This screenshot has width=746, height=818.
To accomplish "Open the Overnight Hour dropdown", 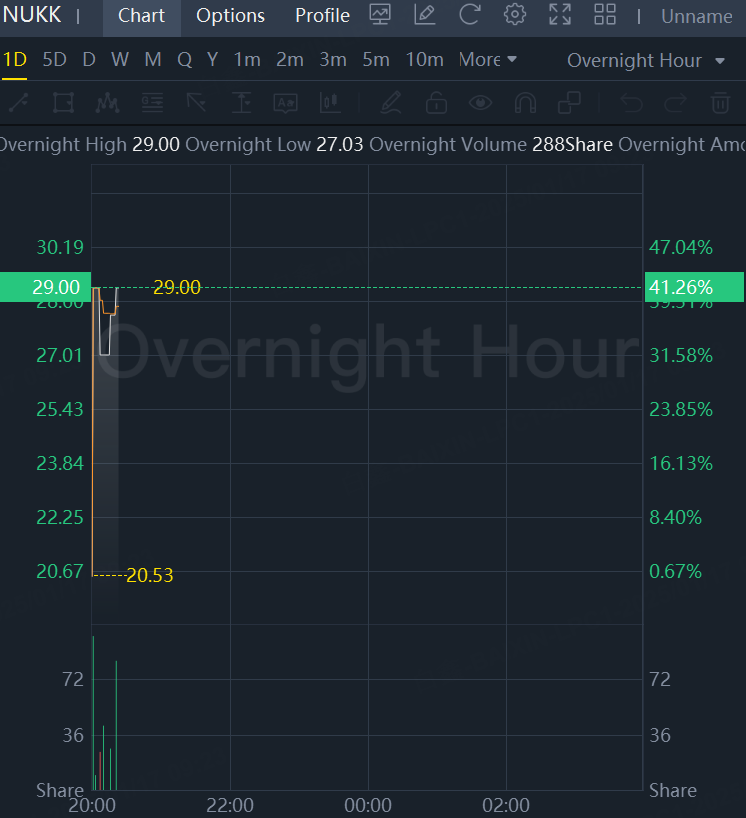I will pyautogui.click(x=646, y=61).
